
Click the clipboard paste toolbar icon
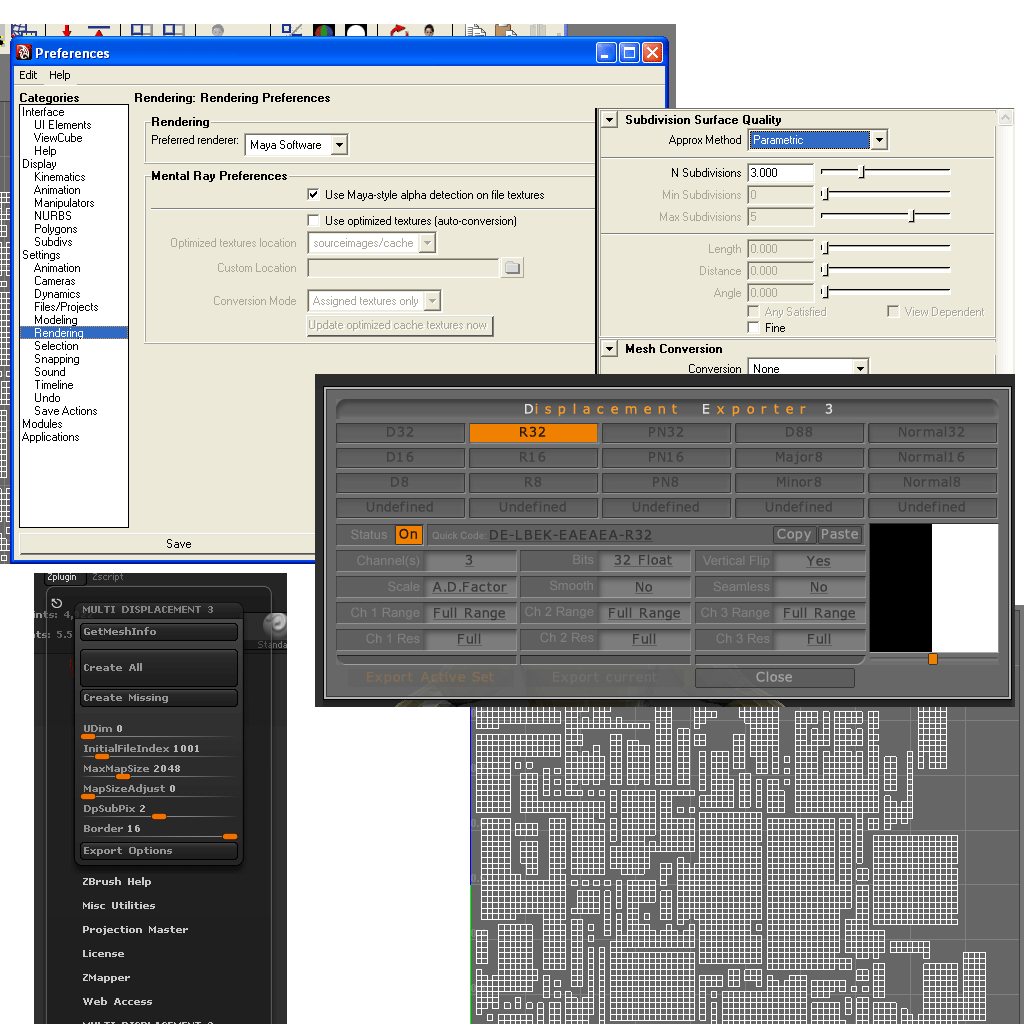coord(506,31)
